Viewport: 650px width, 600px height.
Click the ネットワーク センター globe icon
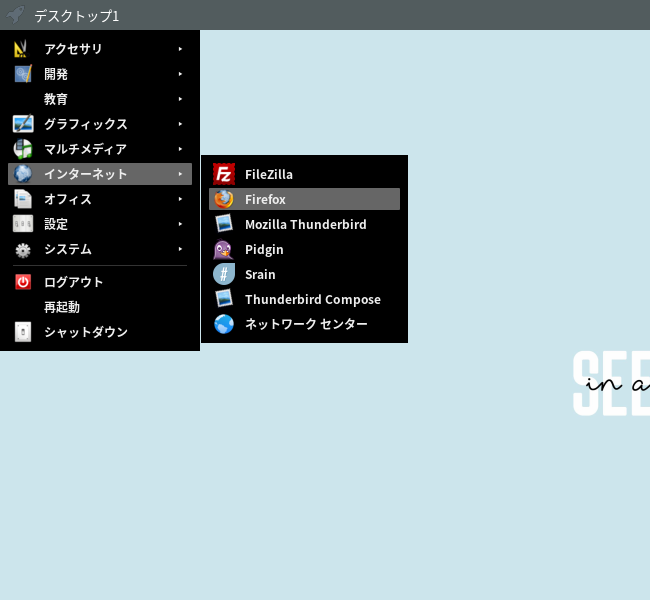coord(224,324)
